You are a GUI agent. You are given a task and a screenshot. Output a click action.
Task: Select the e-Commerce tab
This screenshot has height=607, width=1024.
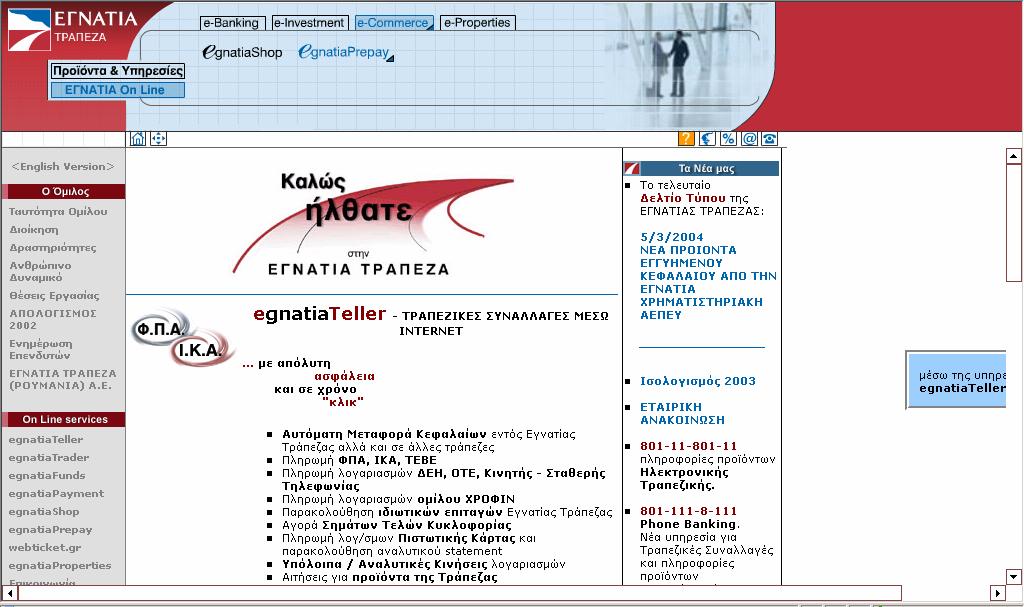394,23
